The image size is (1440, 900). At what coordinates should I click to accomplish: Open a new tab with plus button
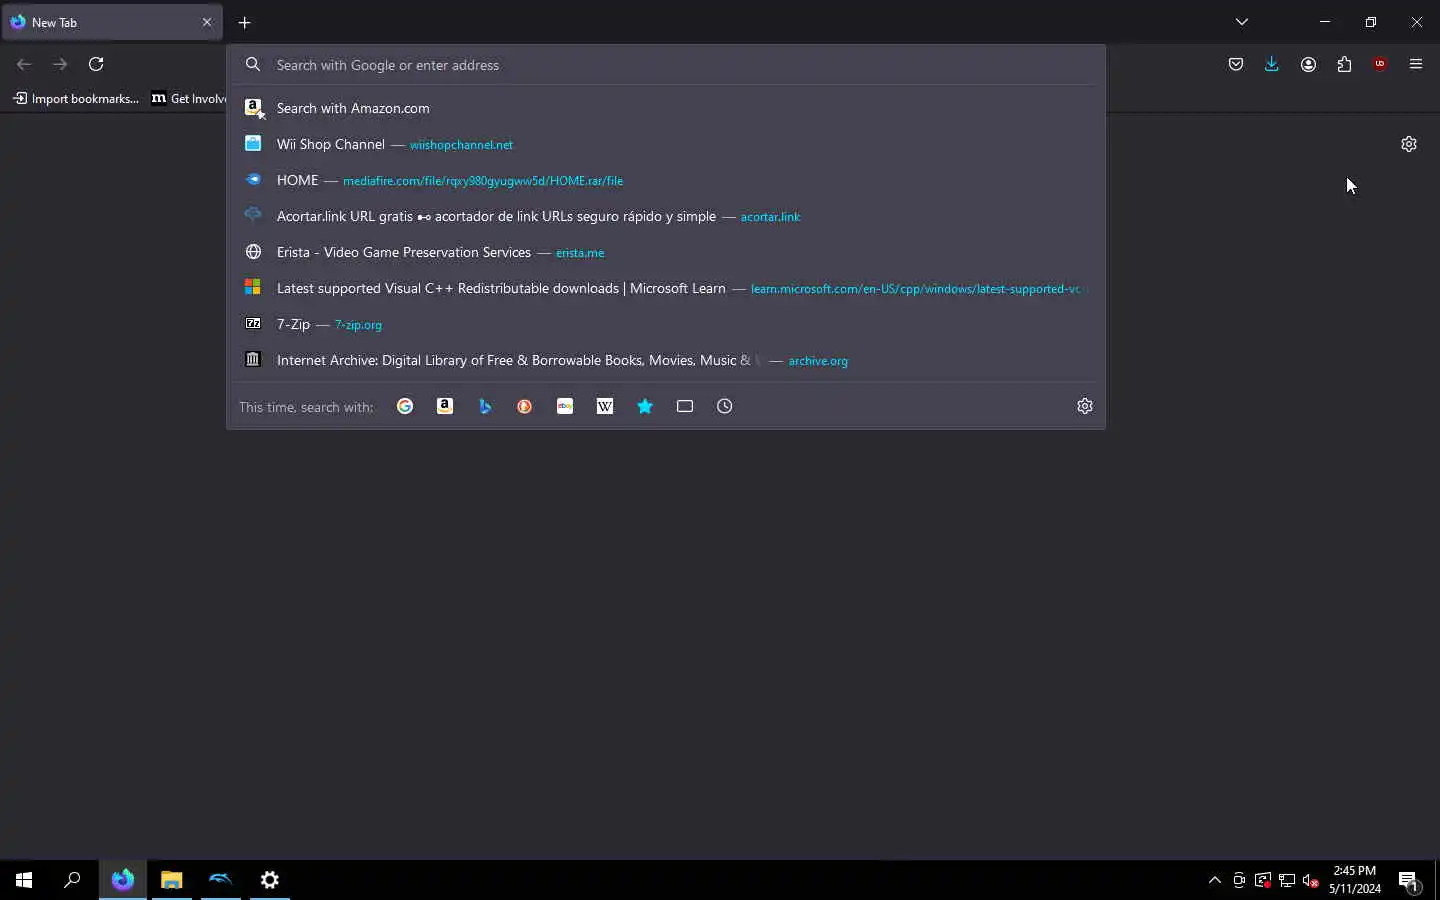click(245, 22)
